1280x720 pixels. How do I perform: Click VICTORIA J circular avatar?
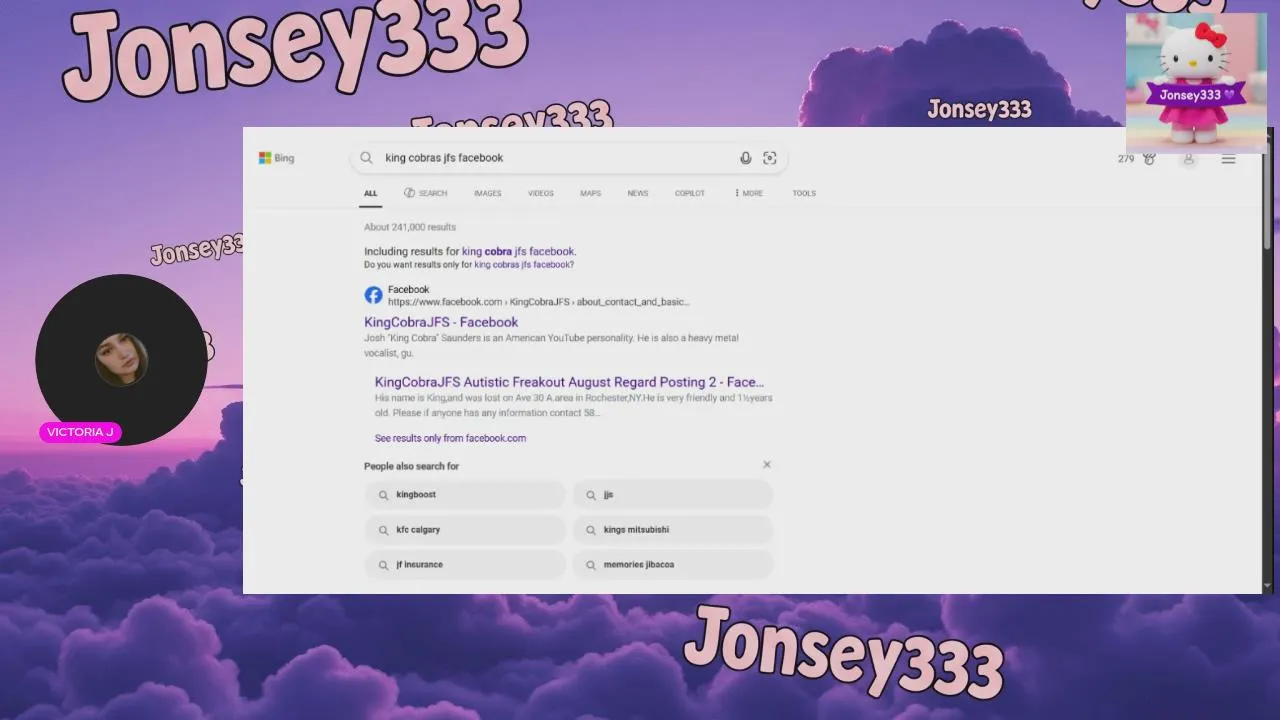click(121, 360)
